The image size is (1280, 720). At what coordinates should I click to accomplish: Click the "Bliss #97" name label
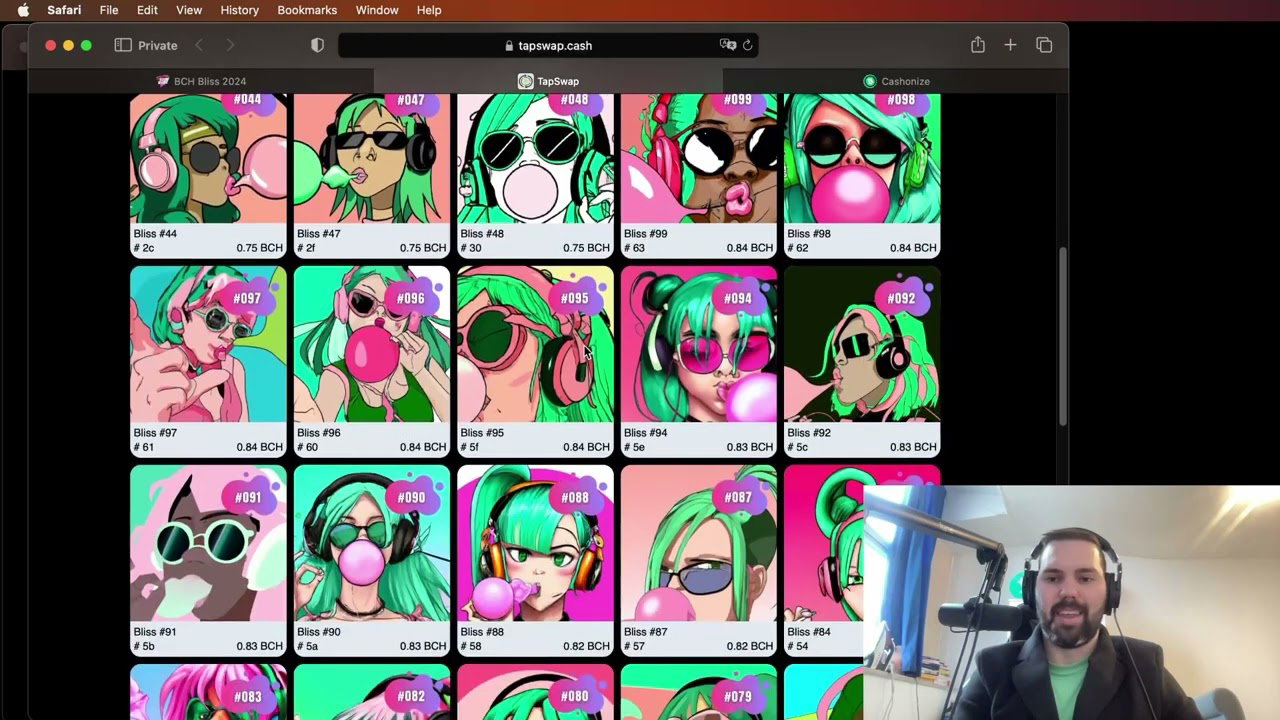[x=155, y=433]
